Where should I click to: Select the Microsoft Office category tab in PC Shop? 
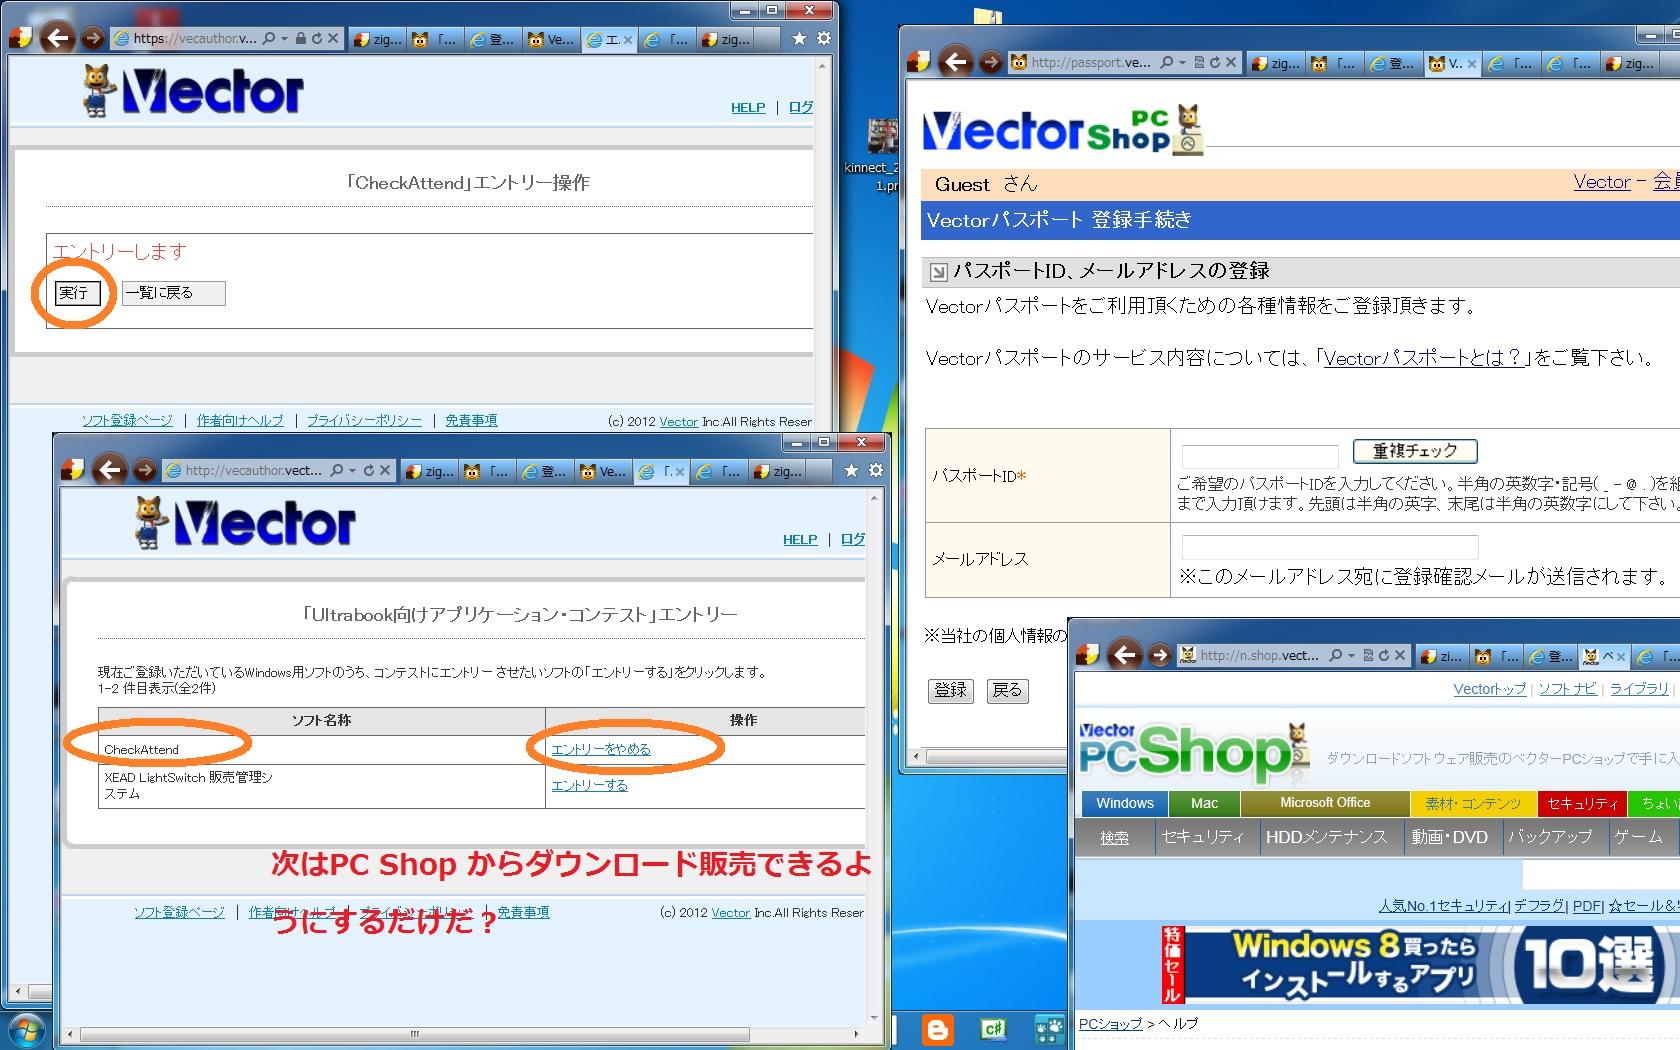pyautogui.click(x=1325, y=803)
